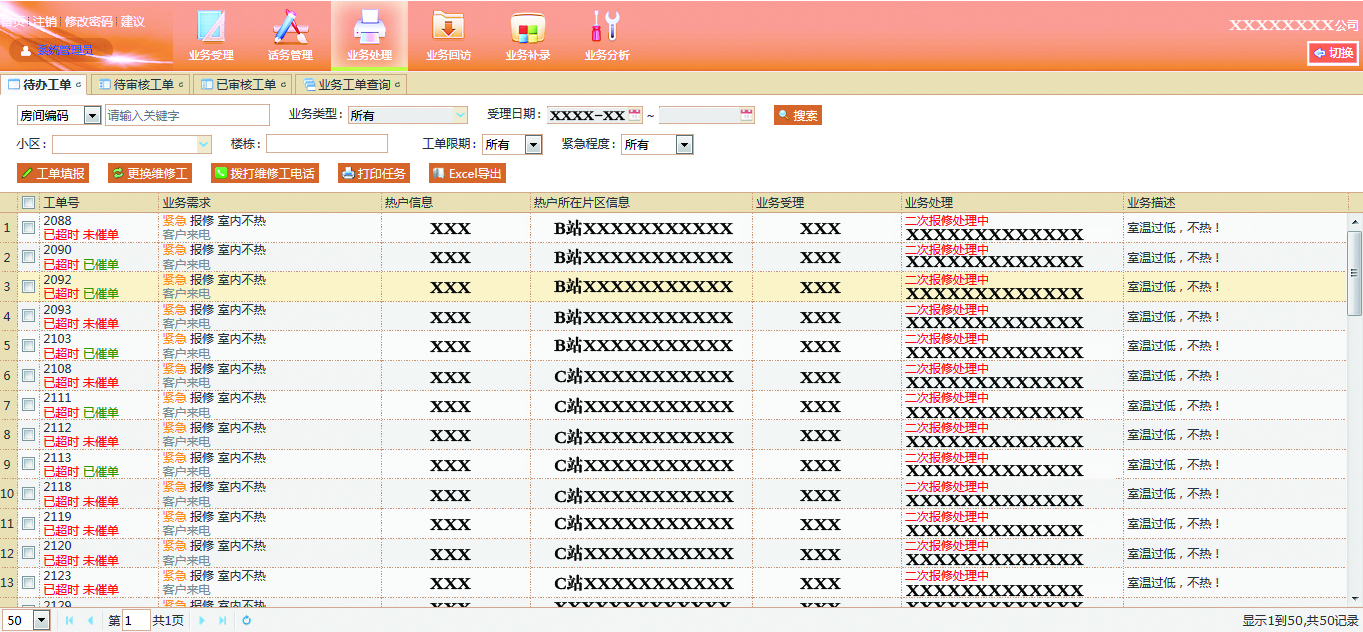Tick the checkbox for work order 2108
The width and height of the screenshot is (1363, 632).
(x=29, y=375)
